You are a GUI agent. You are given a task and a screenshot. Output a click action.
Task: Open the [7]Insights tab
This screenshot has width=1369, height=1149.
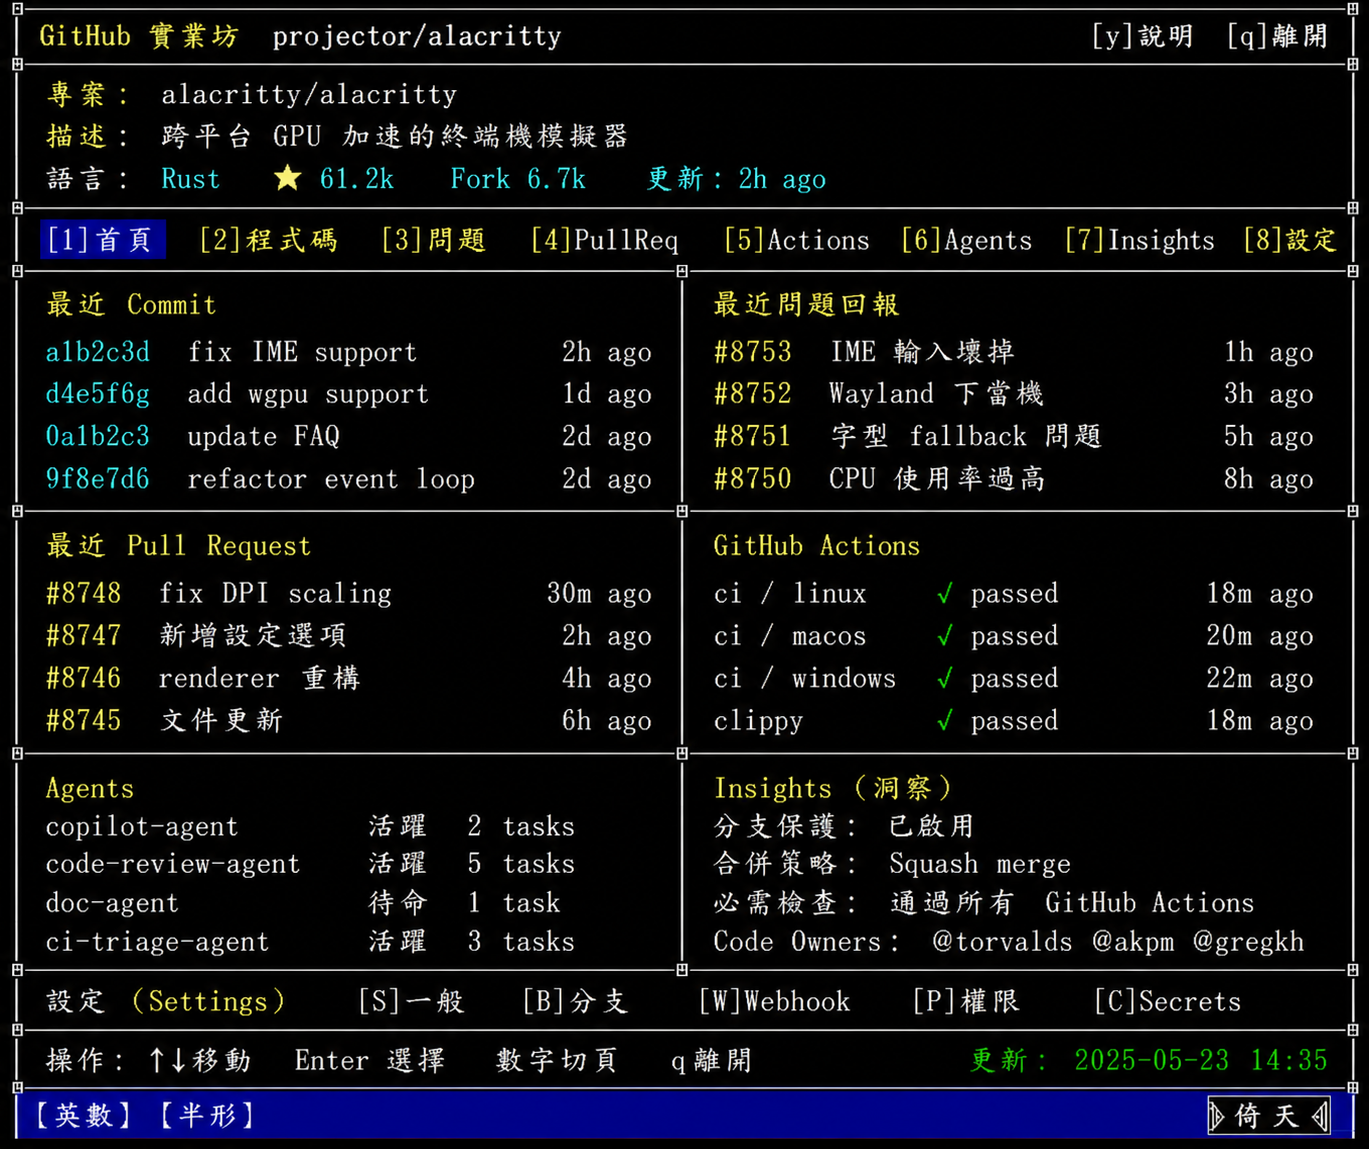point(1140,240)
